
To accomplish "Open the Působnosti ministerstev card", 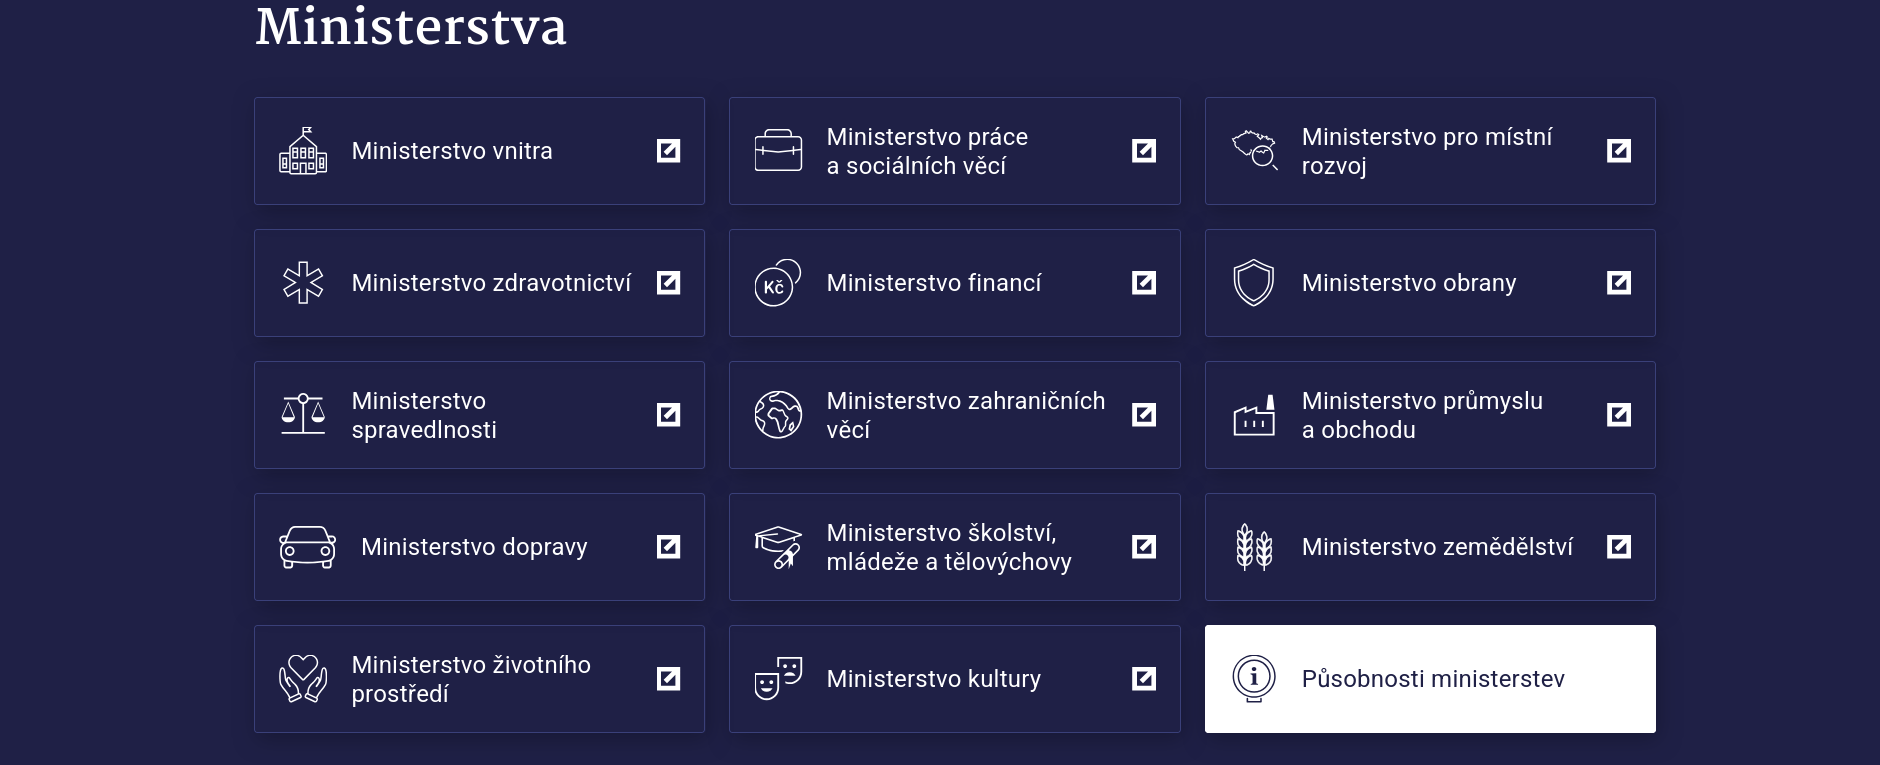I will [1433, 679].
